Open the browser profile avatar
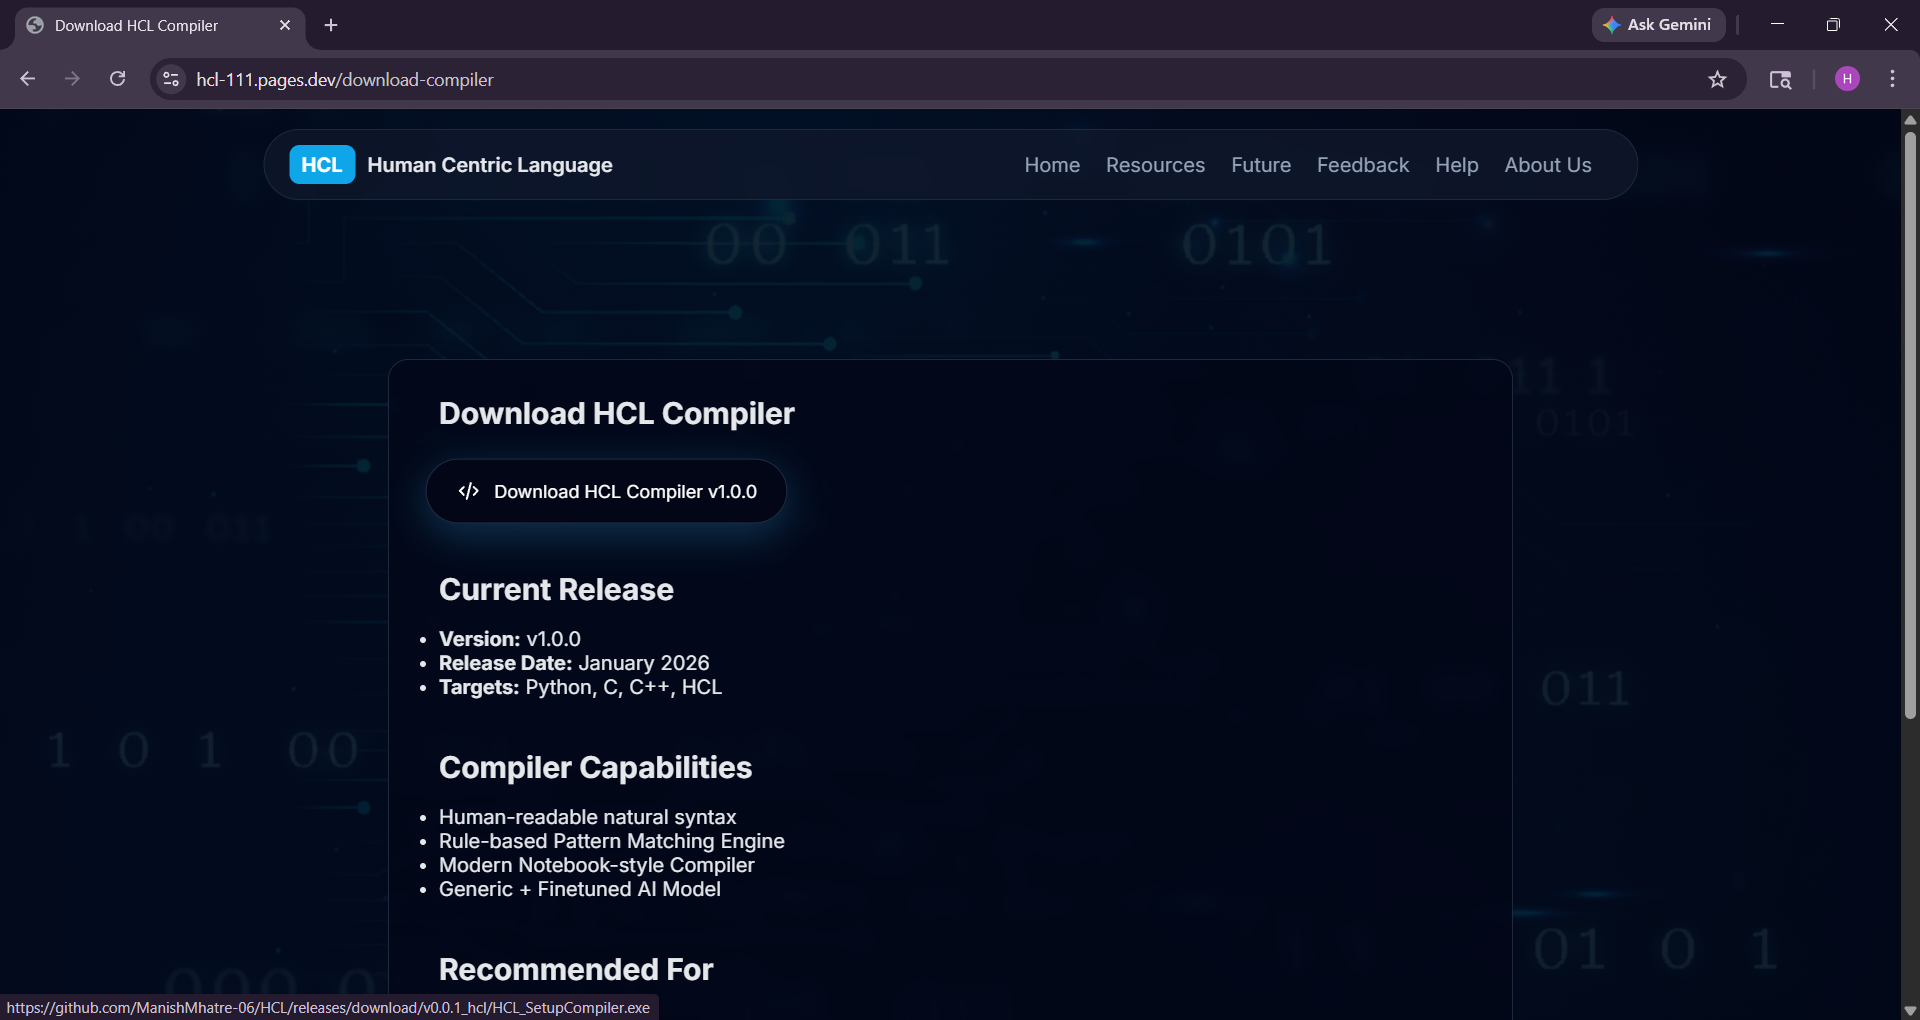The width and height of the screenshot is (1920, 1020). (x=1847, y=79)
